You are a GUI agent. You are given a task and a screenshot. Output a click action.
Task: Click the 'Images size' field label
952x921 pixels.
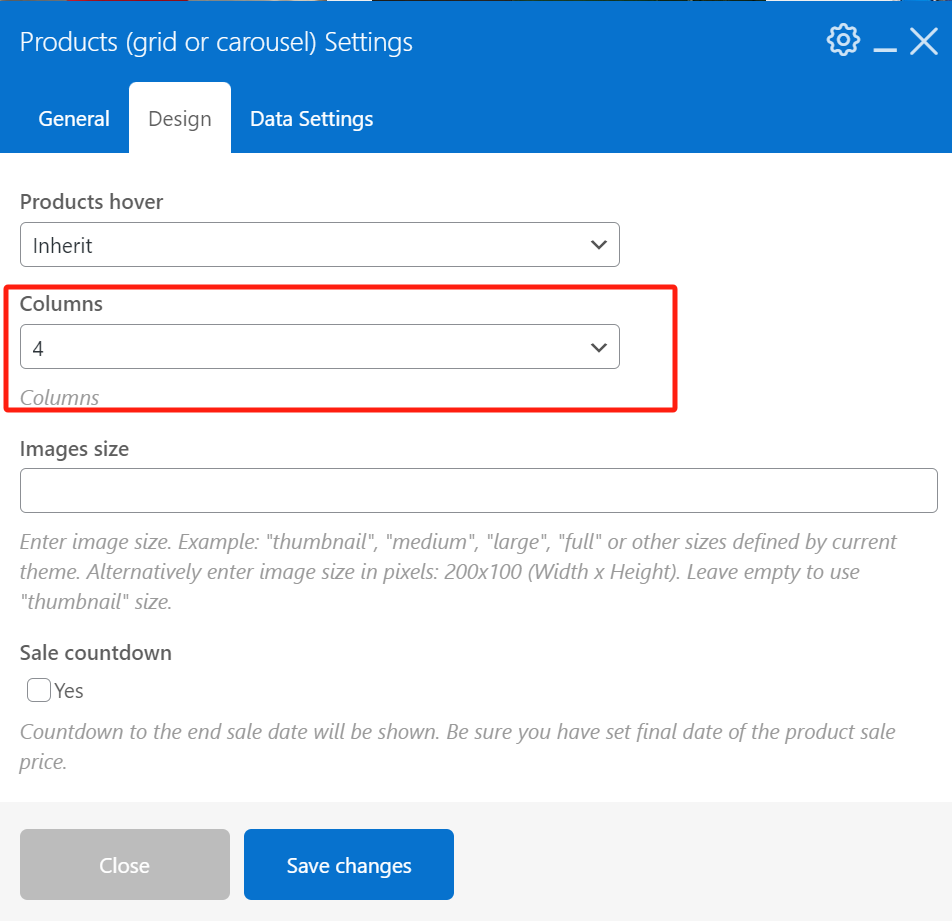74,449
